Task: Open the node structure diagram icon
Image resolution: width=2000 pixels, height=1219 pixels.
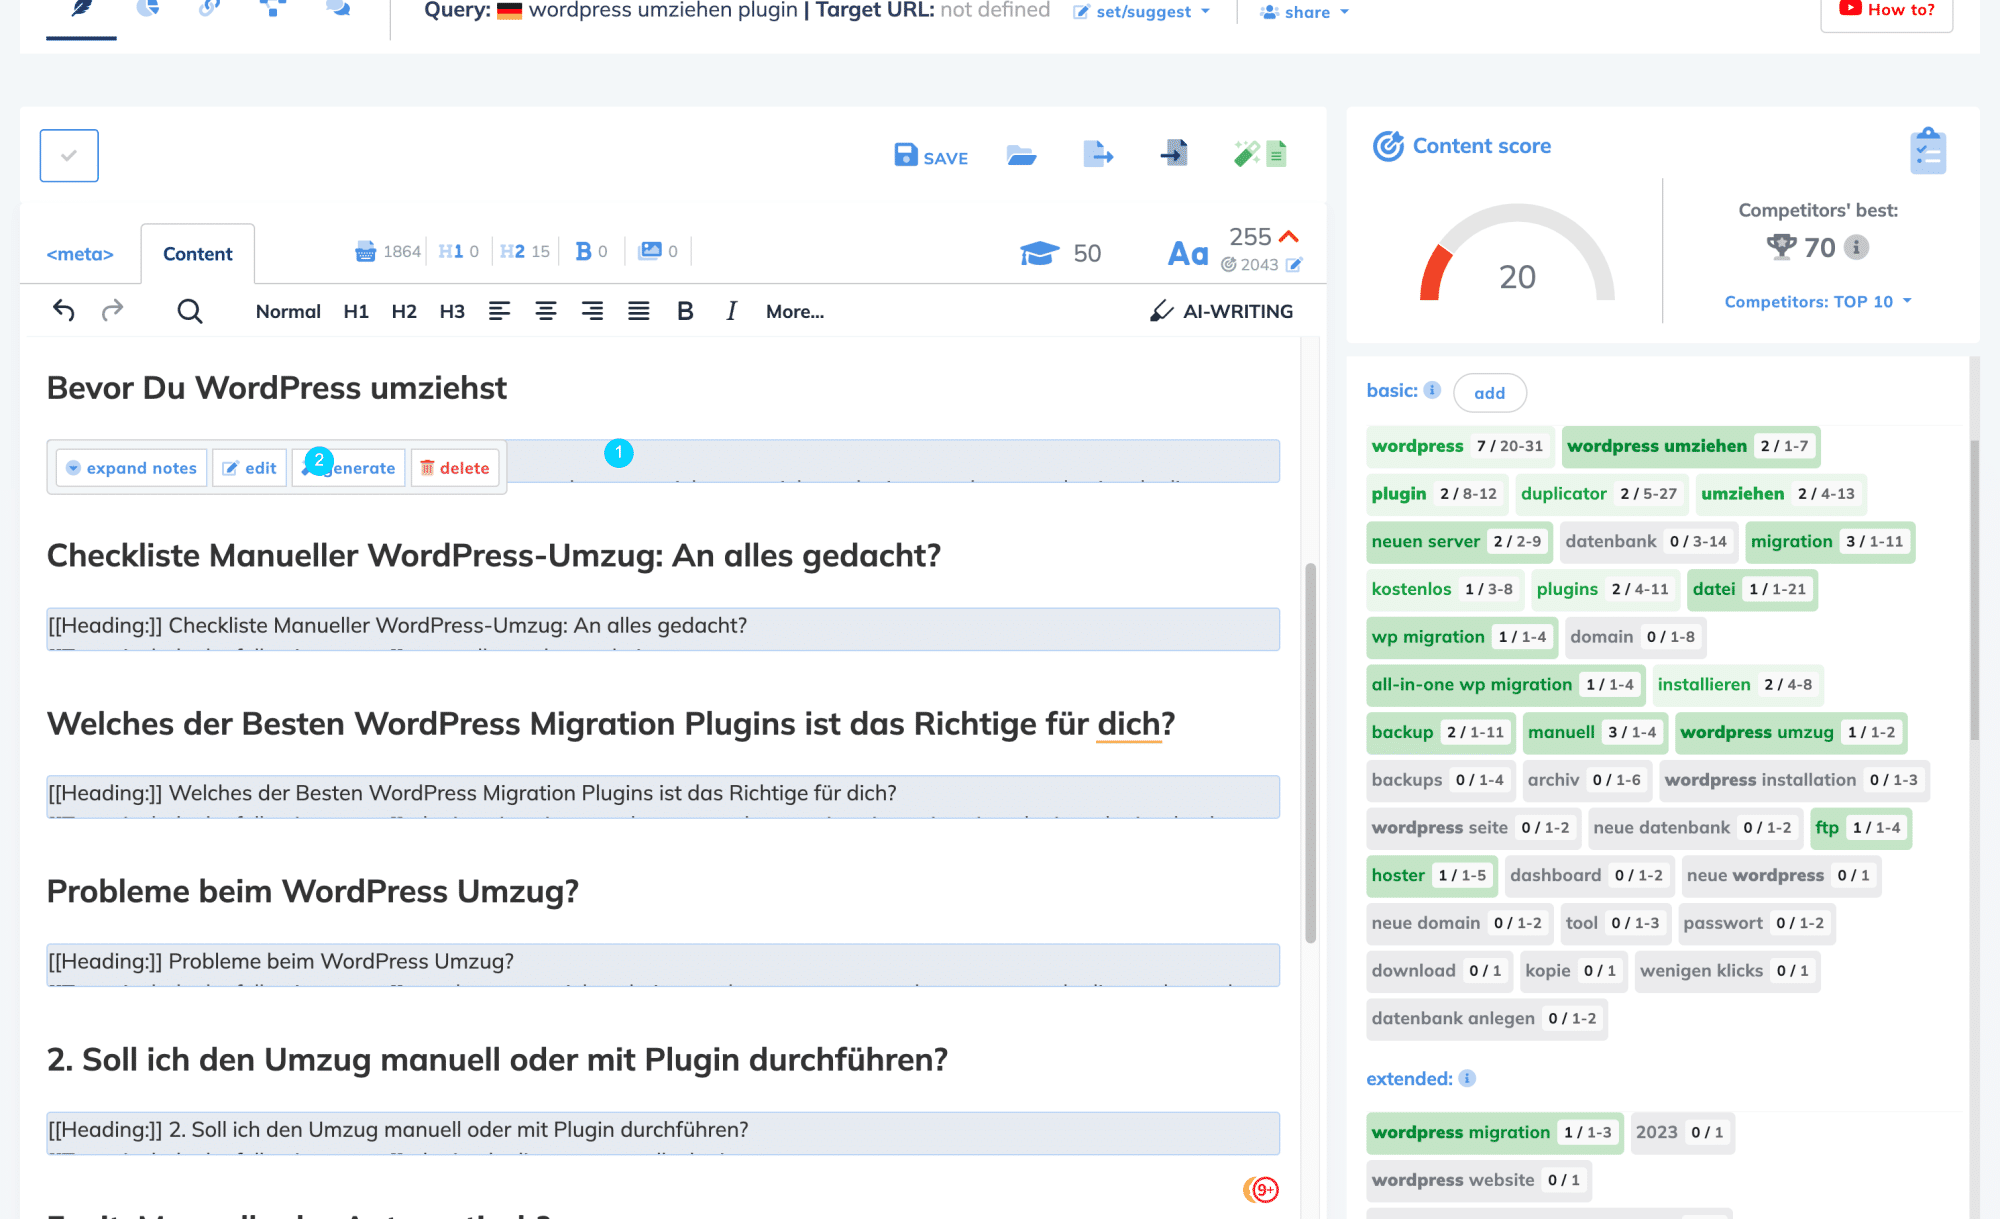Action: pos(272,9)
